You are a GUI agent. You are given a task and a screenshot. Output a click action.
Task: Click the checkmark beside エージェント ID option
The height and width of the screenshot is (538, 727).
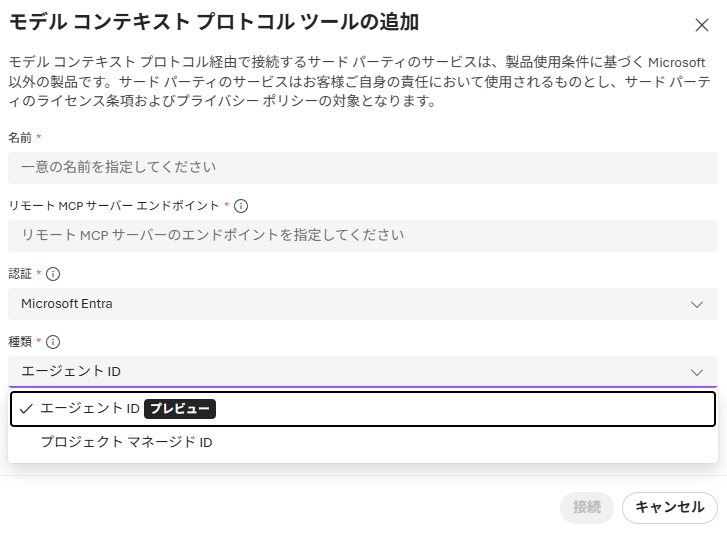(26, 409)
